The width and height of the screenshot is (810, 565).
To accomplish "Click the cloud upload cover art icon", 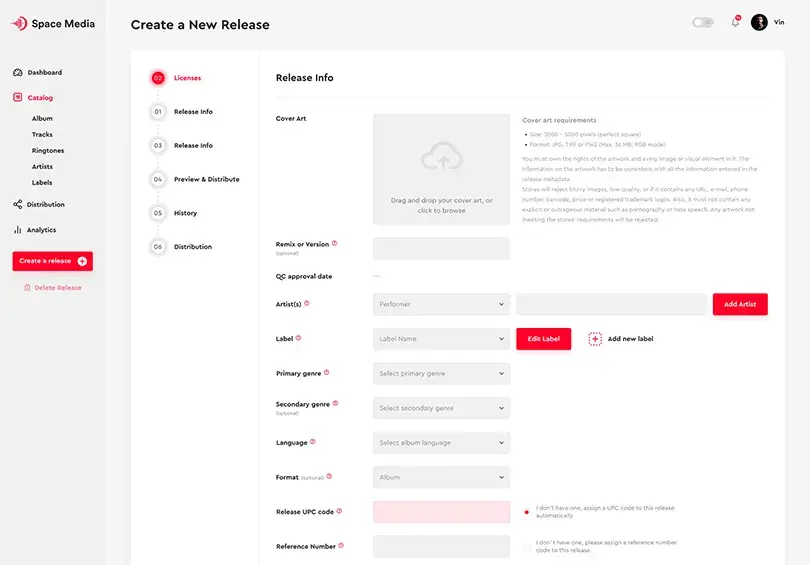I will pyautogui.click(x=442, y=156).
